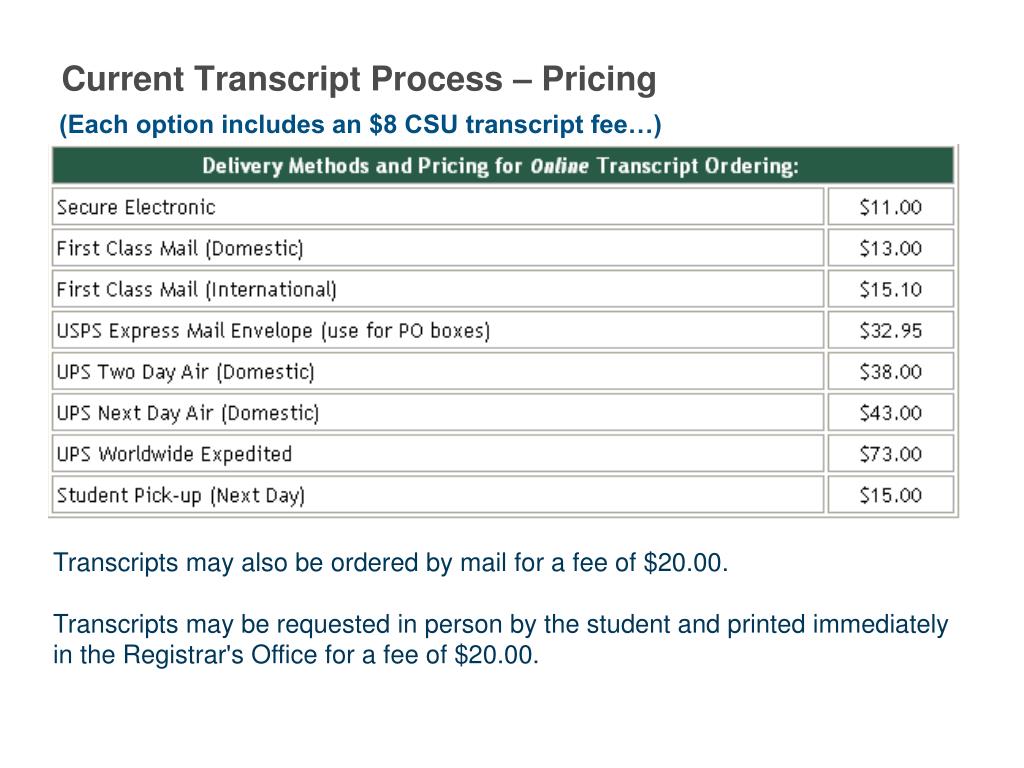This screenshot has width=1024, height=768.
Task: Click the $43.00 price cell
Action: [890, 413]
